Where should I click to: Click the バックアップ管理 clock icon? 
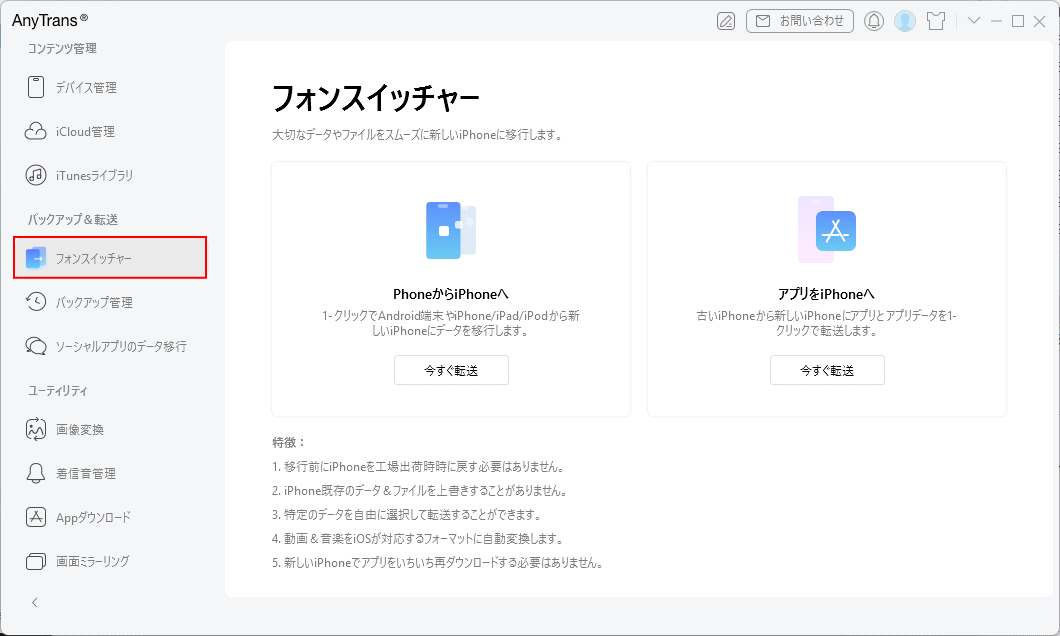pyautogui.click(x=36, y=301)
